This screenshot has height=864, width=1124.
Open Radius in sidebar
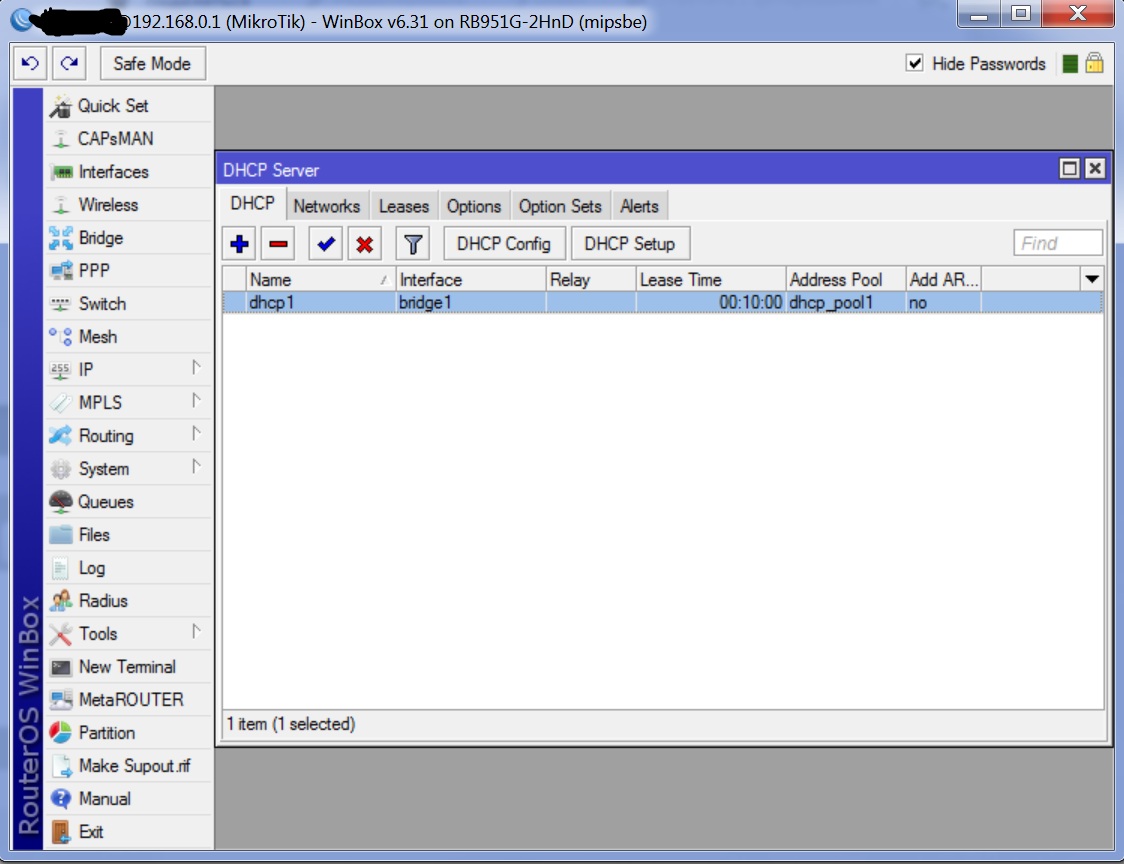pos(128,601)
